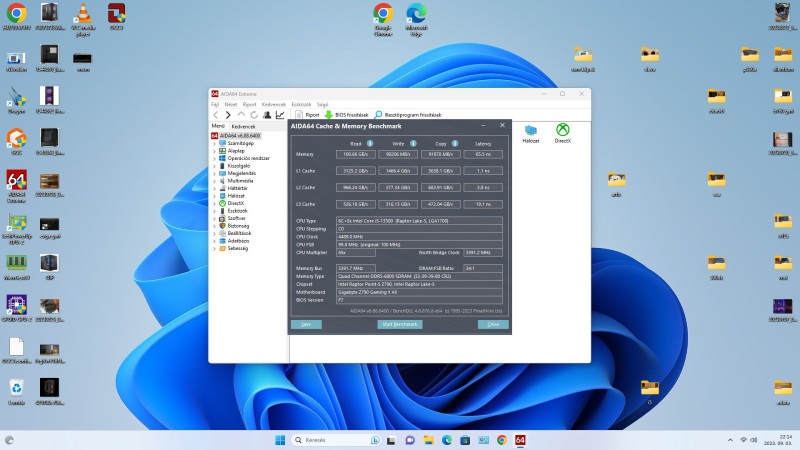Expand the Megjelenítés tree node

tap(214, 173)
